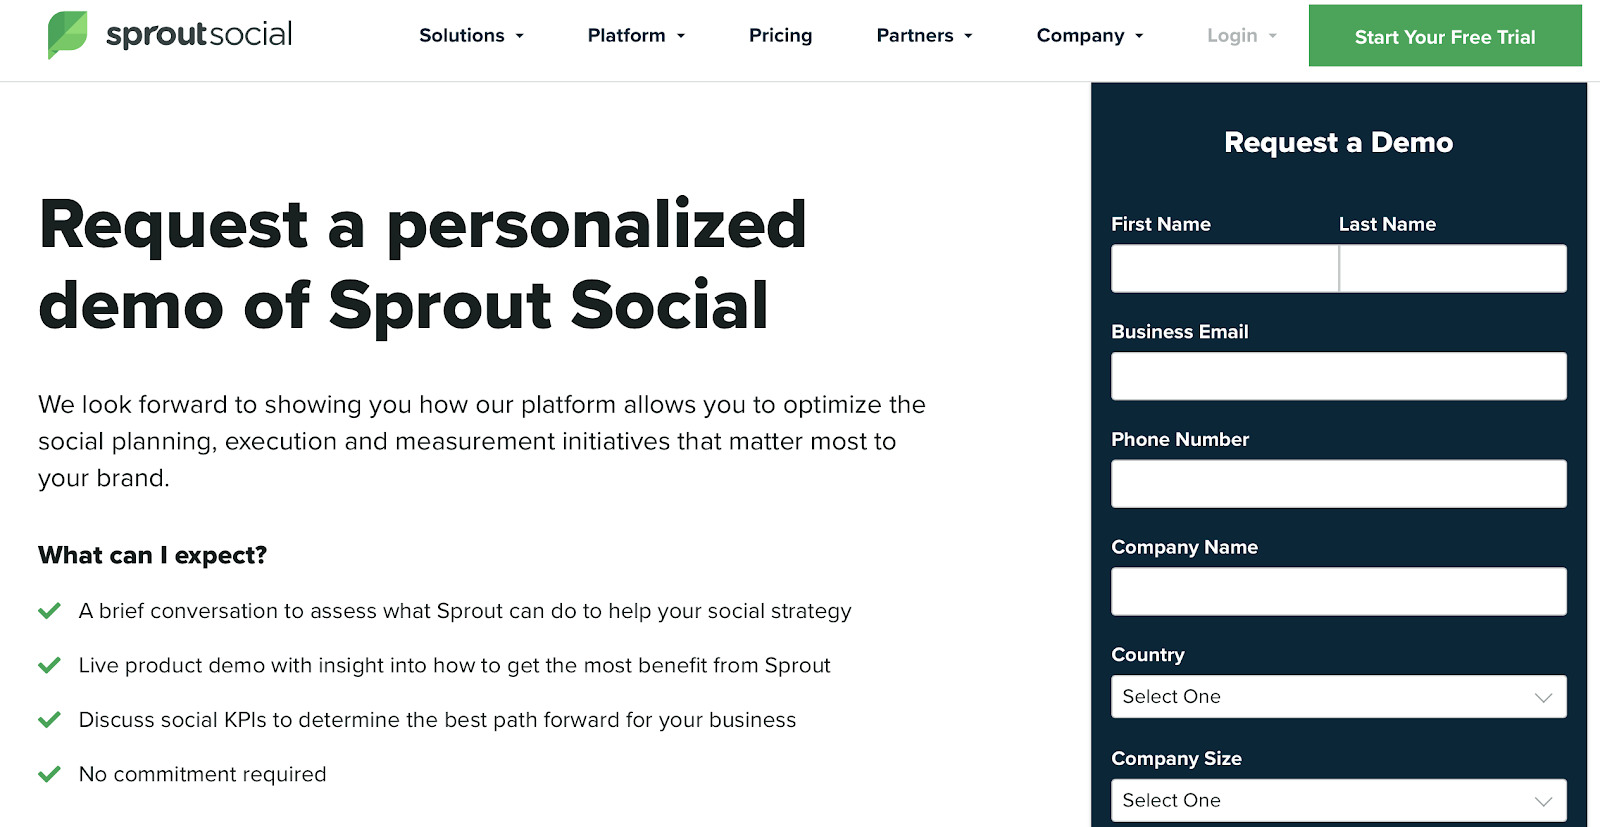Click the Start Your Free Trial button
This screenshot has width=1600, height=827.
[1445, 36]
